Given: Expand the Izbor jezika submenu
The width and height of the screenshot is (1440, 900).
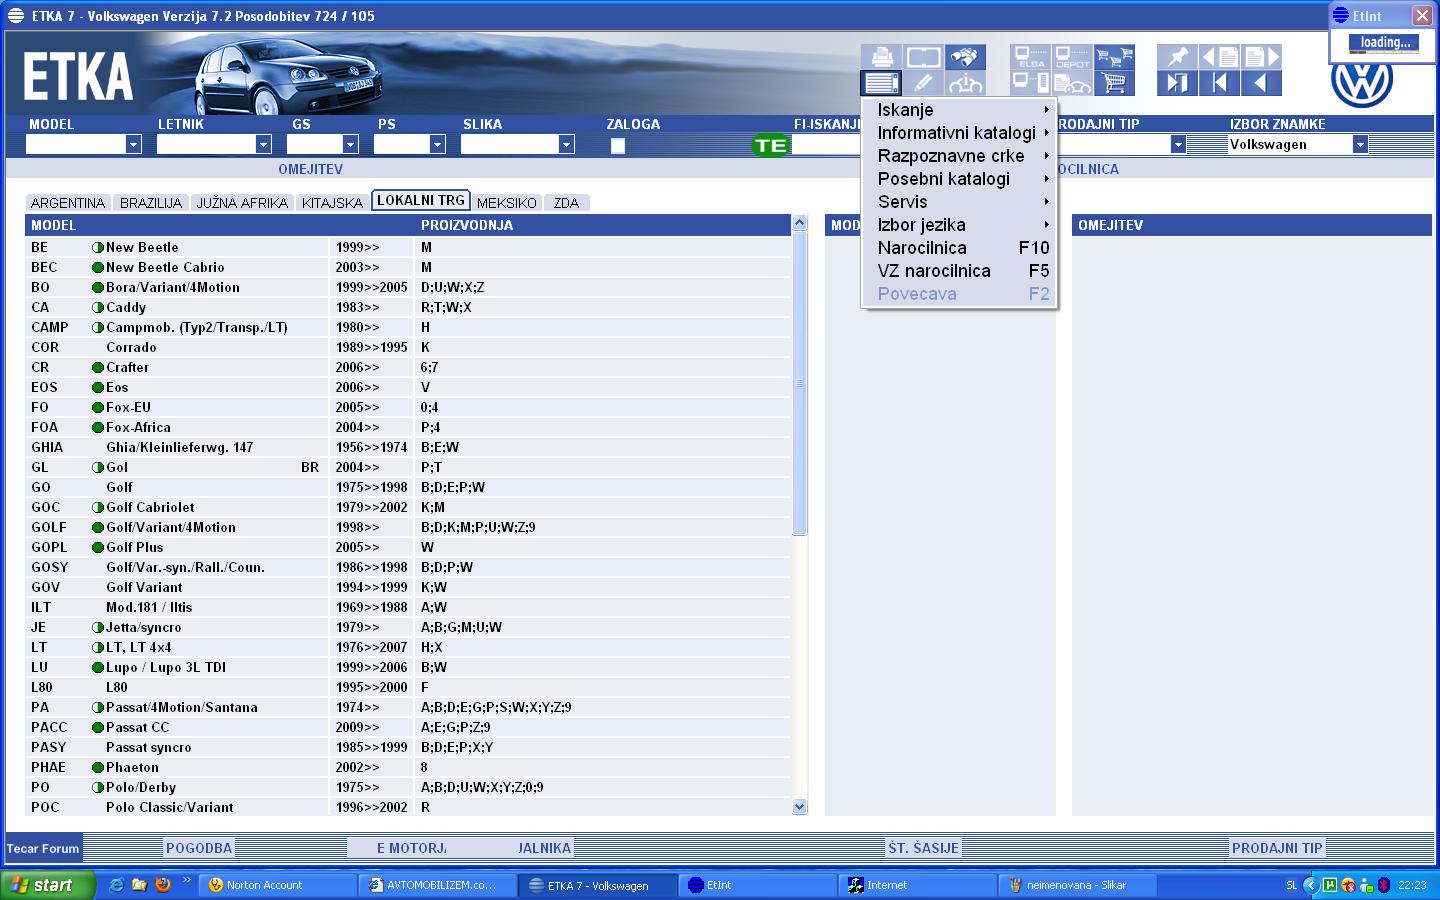Looking at the screenshot, I should click(960, 225).
